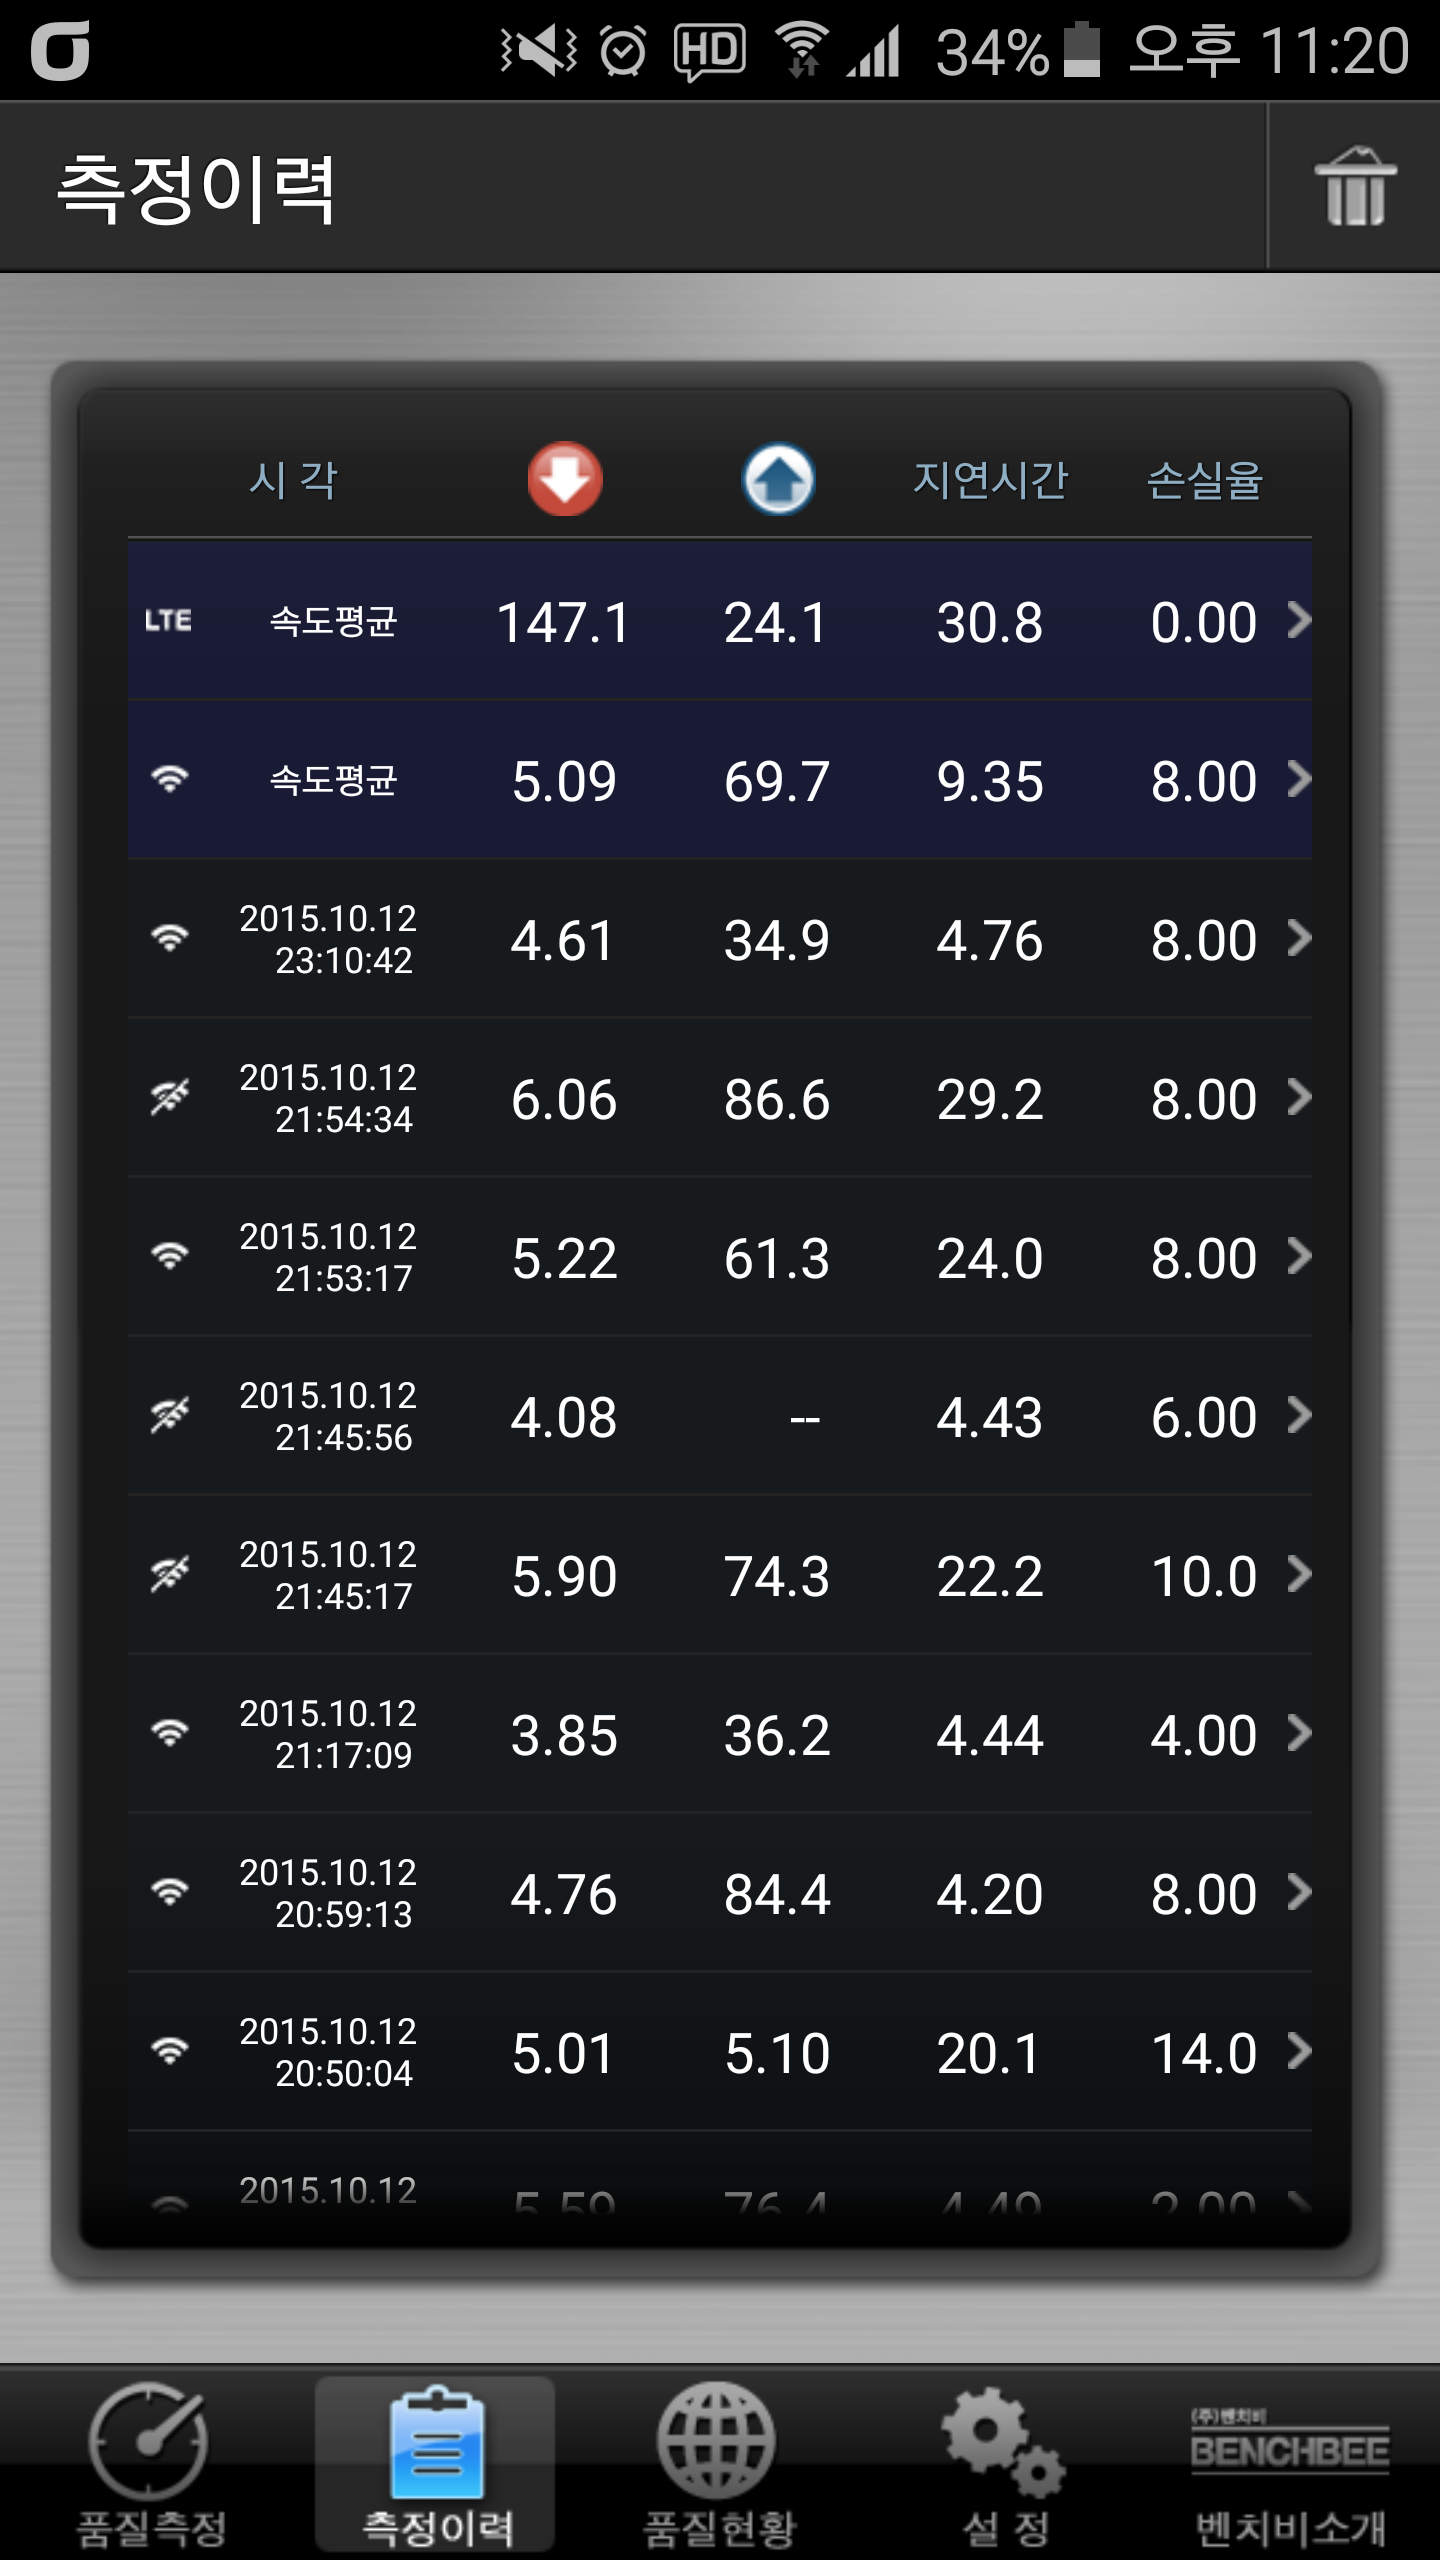Click the 손실율 column header
Screen dimensions: 1440x2560
(x=1204, y=480)
